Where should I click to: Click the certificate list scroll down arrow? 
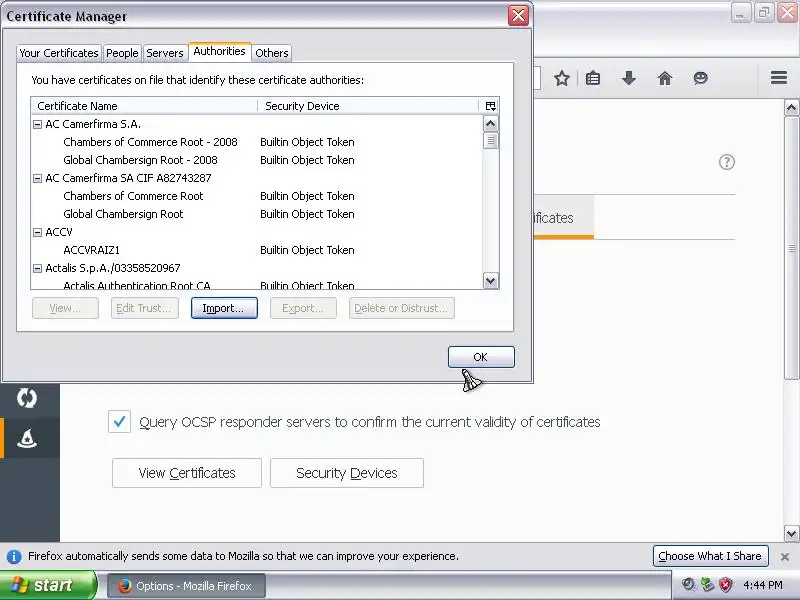click(490, 280)
